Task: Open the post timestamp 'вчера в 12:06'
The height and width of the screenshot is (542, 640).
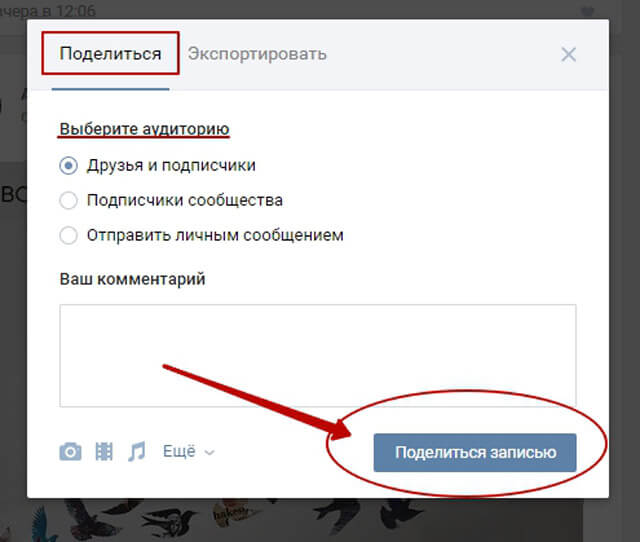Action: coord(47,11)
